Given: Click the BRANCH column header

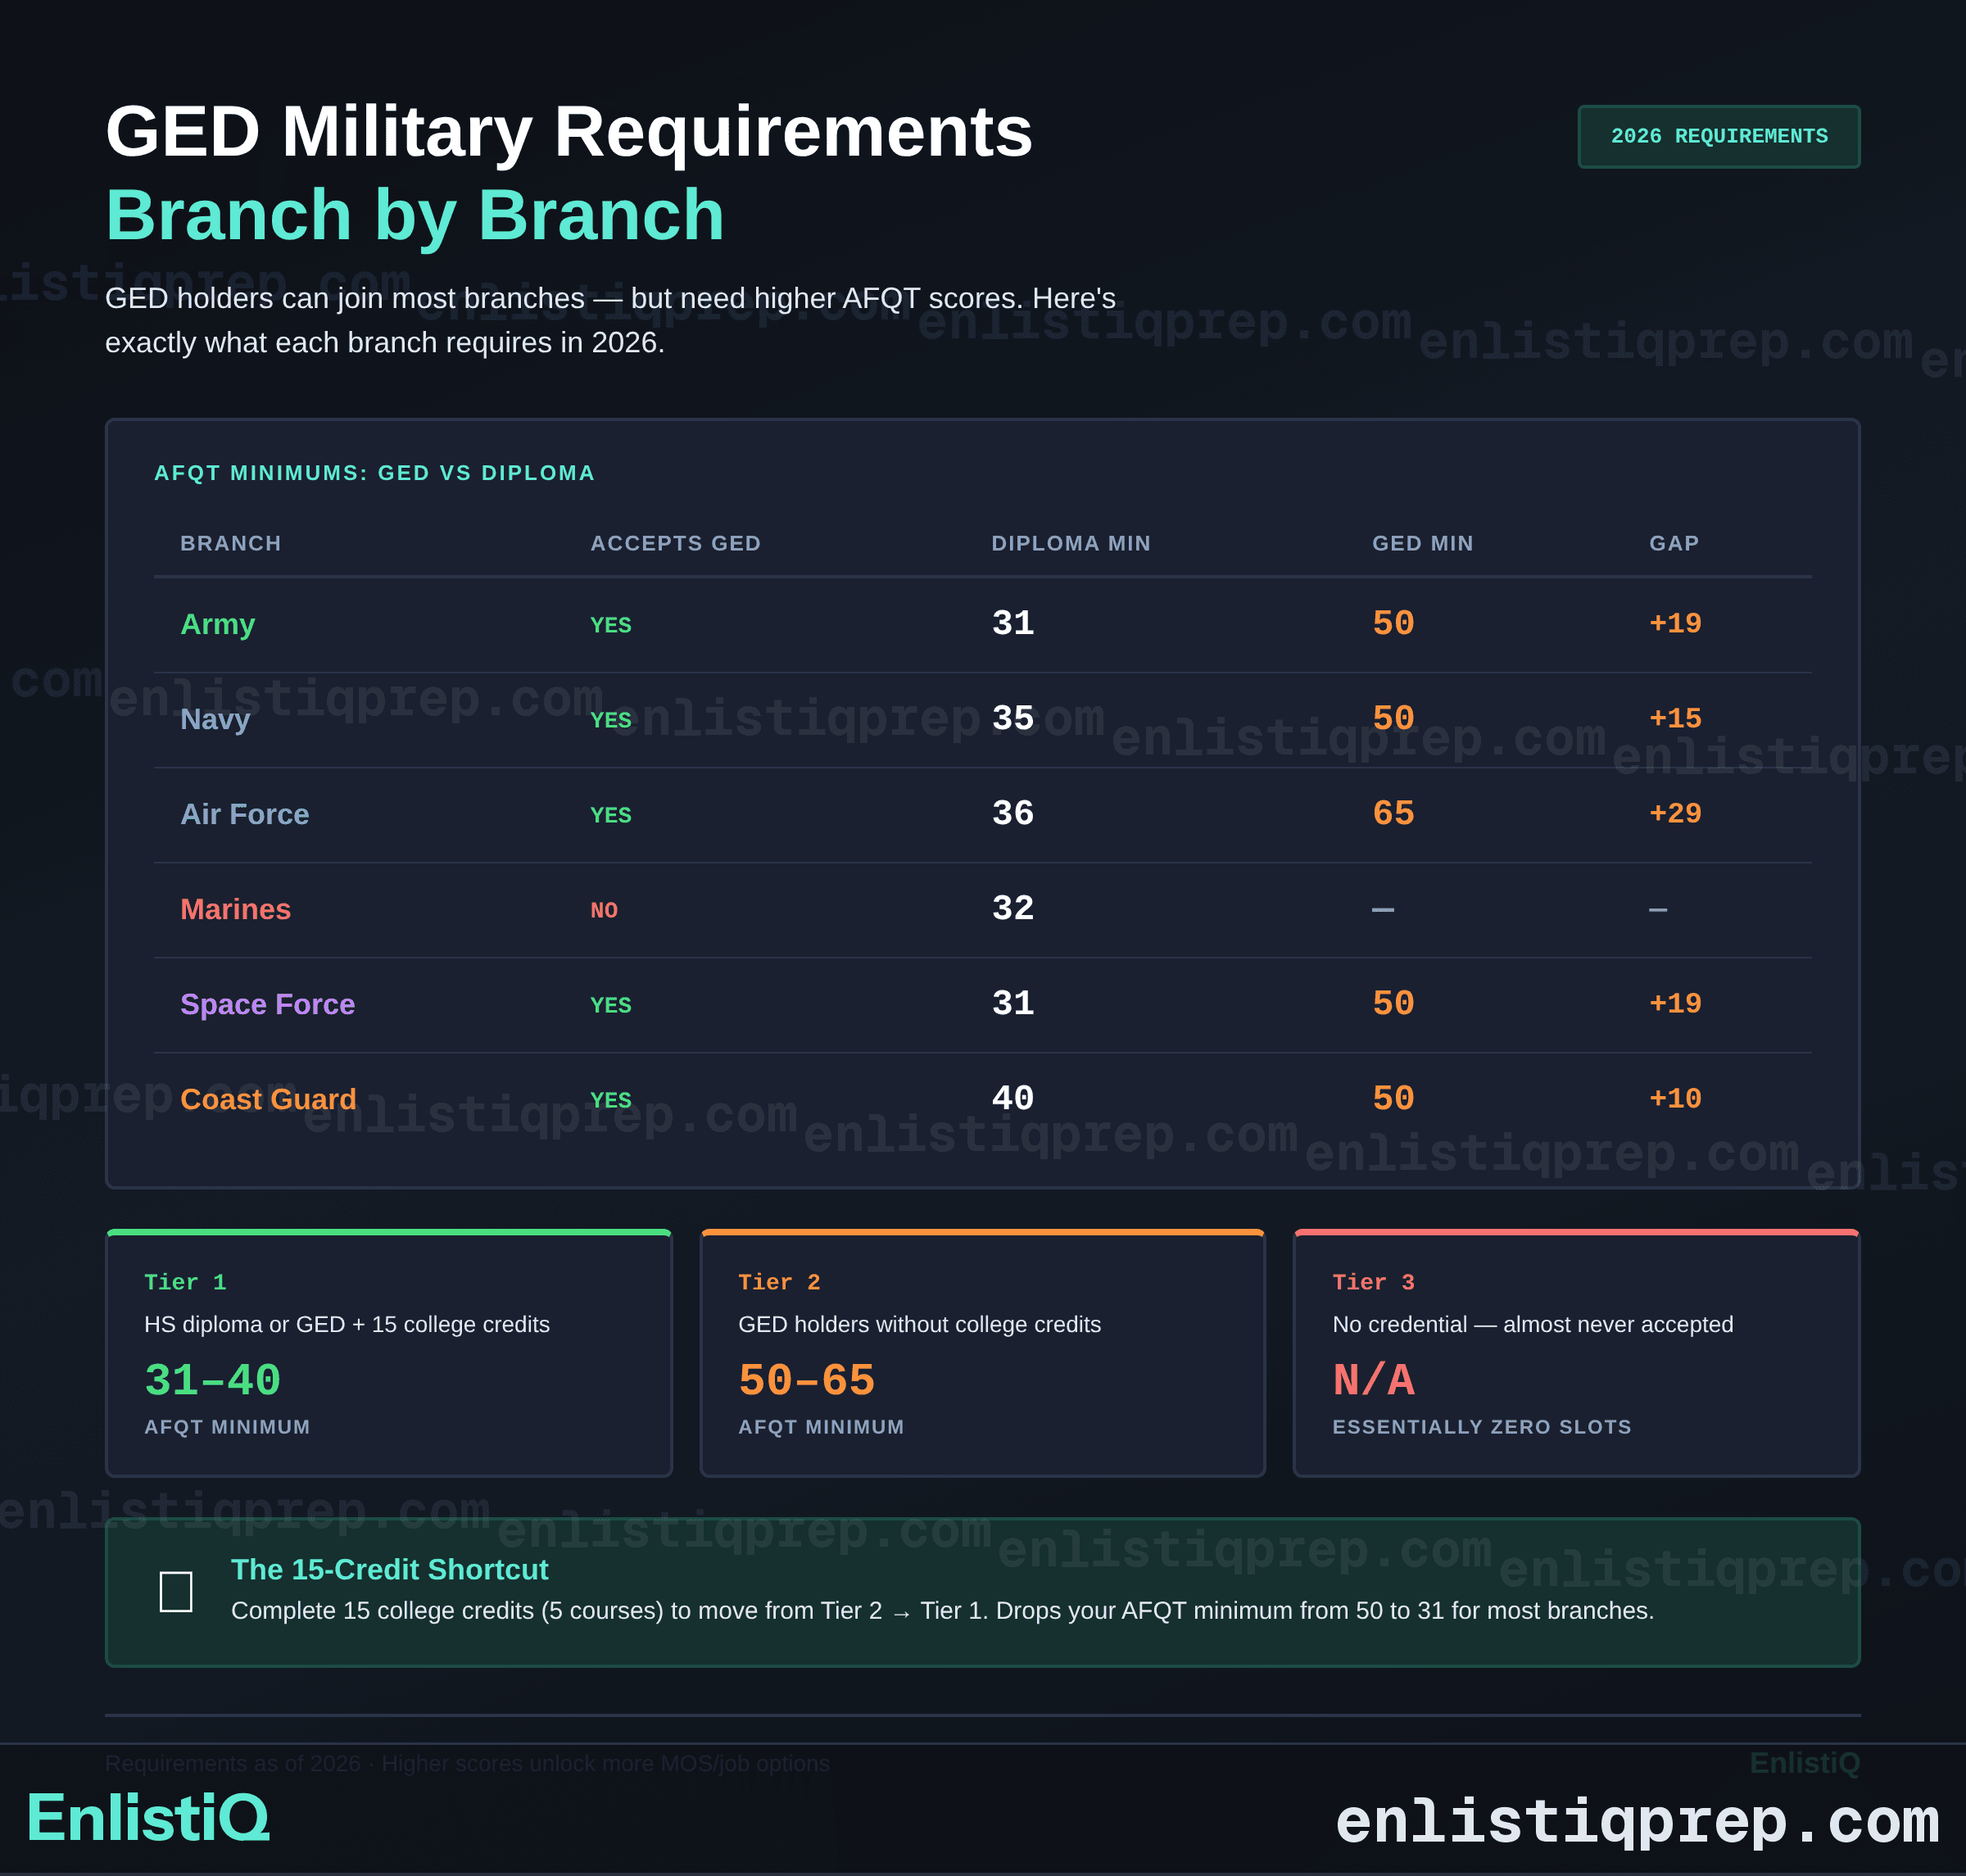Looking at the screenshot, I should click(x=231, y=543).
